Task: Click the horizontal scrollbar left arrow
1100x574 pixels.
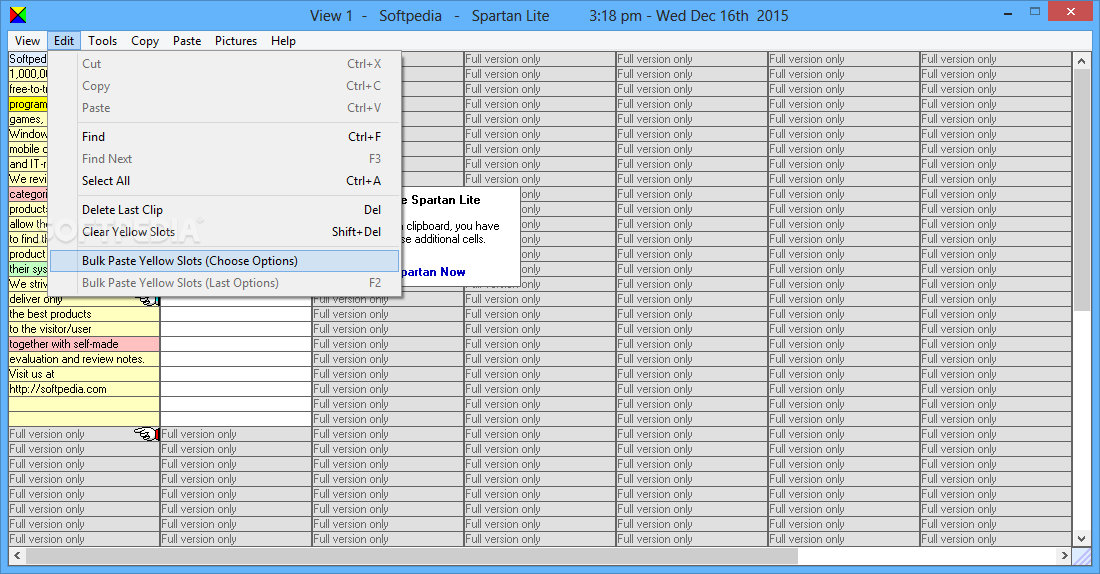Action: click(18, 555)
